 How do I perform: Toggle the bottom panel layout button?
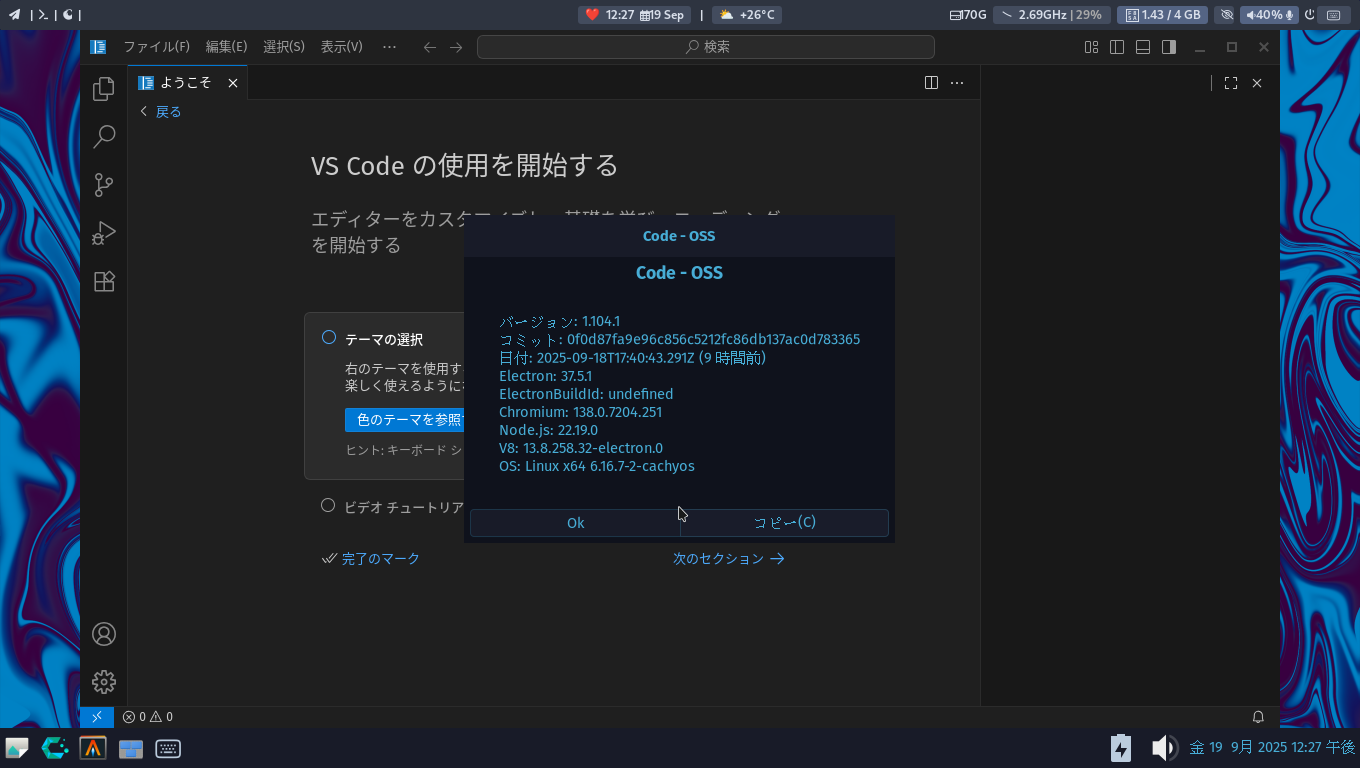(1143, 47)
